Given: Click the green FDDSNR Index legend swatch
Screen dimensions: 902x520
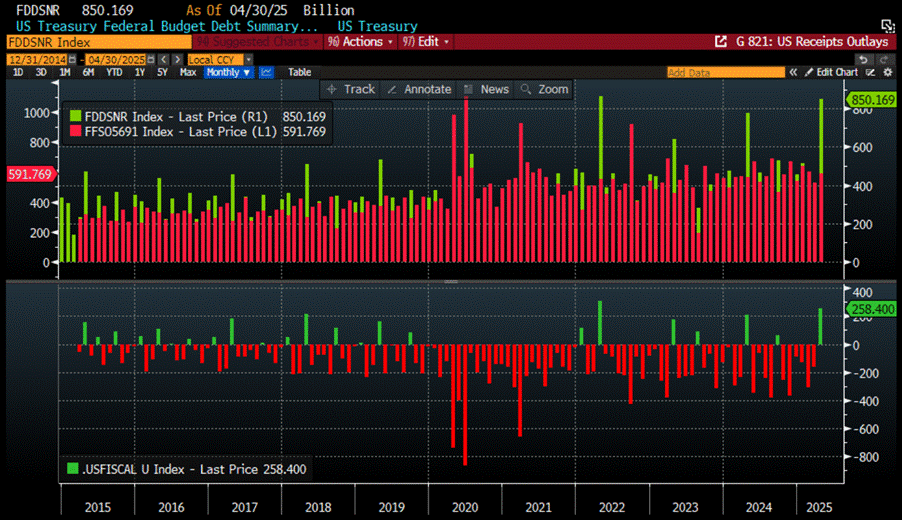Looking at the screenshot, I should pos(75,116).
